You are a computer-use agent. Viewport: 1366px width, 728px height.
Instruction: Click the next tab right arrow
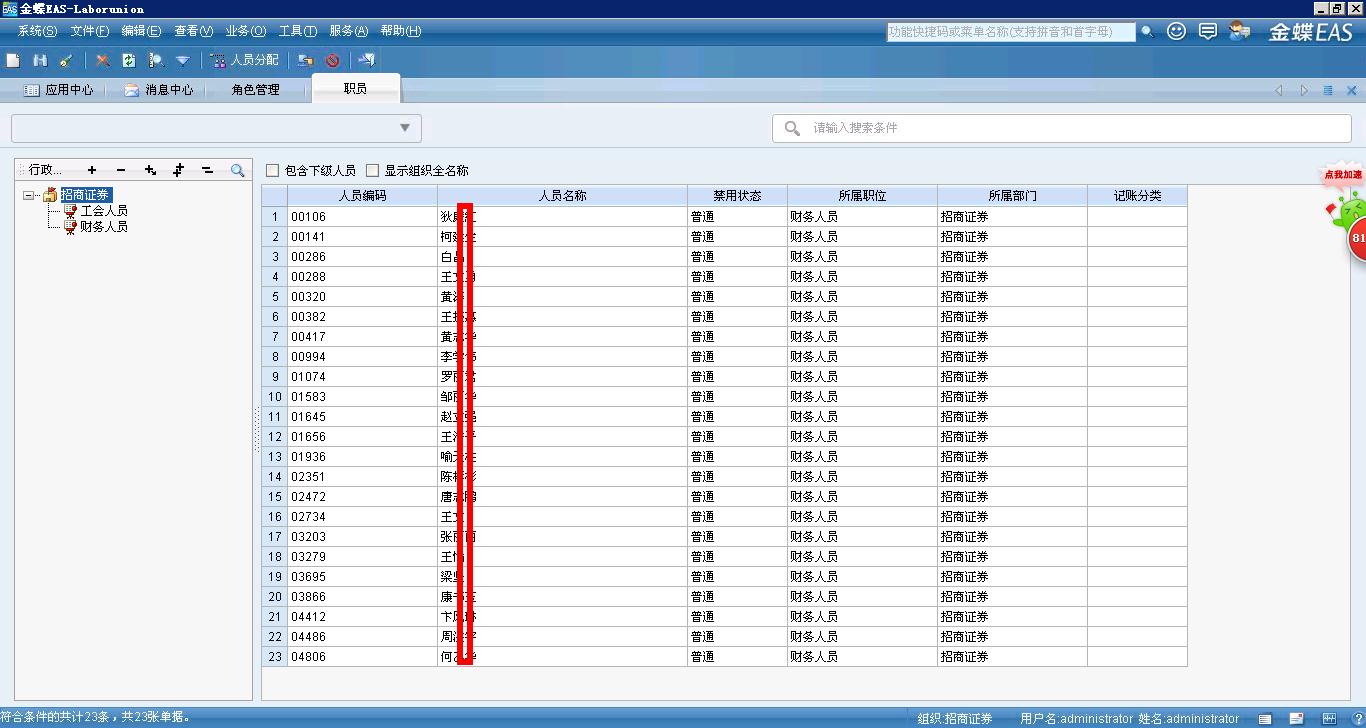[1304, 90]
